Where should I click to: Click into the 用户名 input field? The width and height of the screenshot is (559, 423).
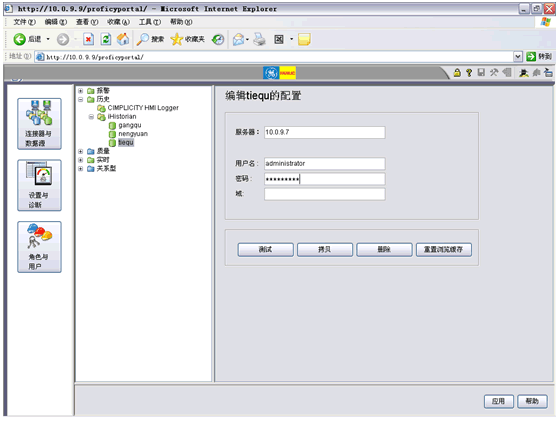(324, 164)
